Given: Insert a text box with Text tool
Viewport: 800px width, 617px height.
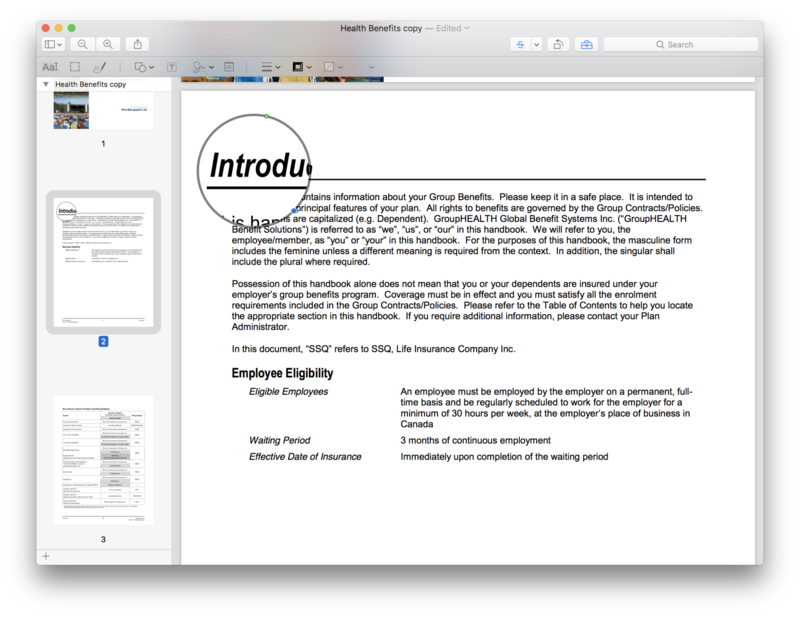Looking at the screenshot, I should 172,67.
